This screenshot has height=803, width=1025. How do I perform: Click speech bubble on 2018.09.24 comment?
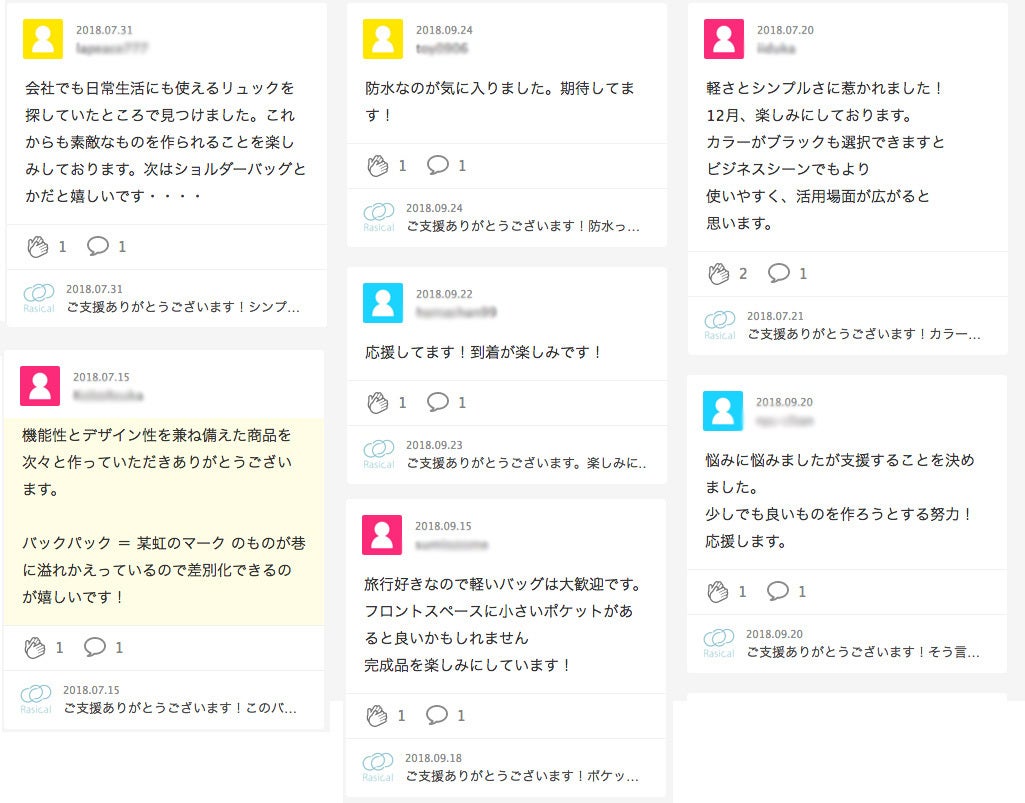438,165
